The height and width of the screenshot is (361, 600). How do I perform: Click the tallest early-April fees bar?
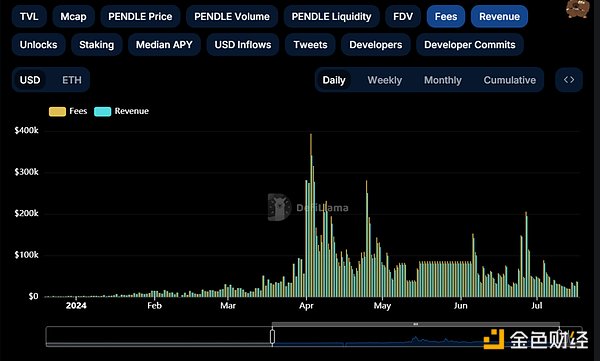coord(311,215)
